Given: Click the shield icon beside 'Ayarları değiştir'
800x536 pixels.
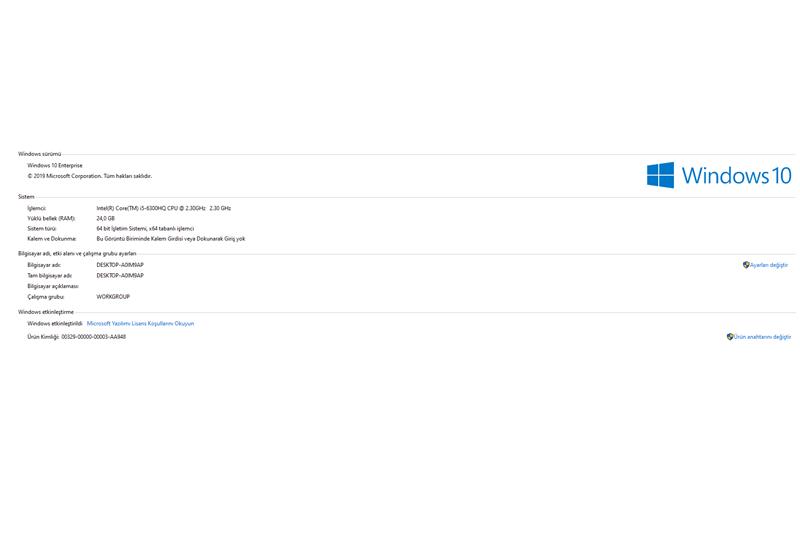Looking at the screenshot, I should click(746, 265).
